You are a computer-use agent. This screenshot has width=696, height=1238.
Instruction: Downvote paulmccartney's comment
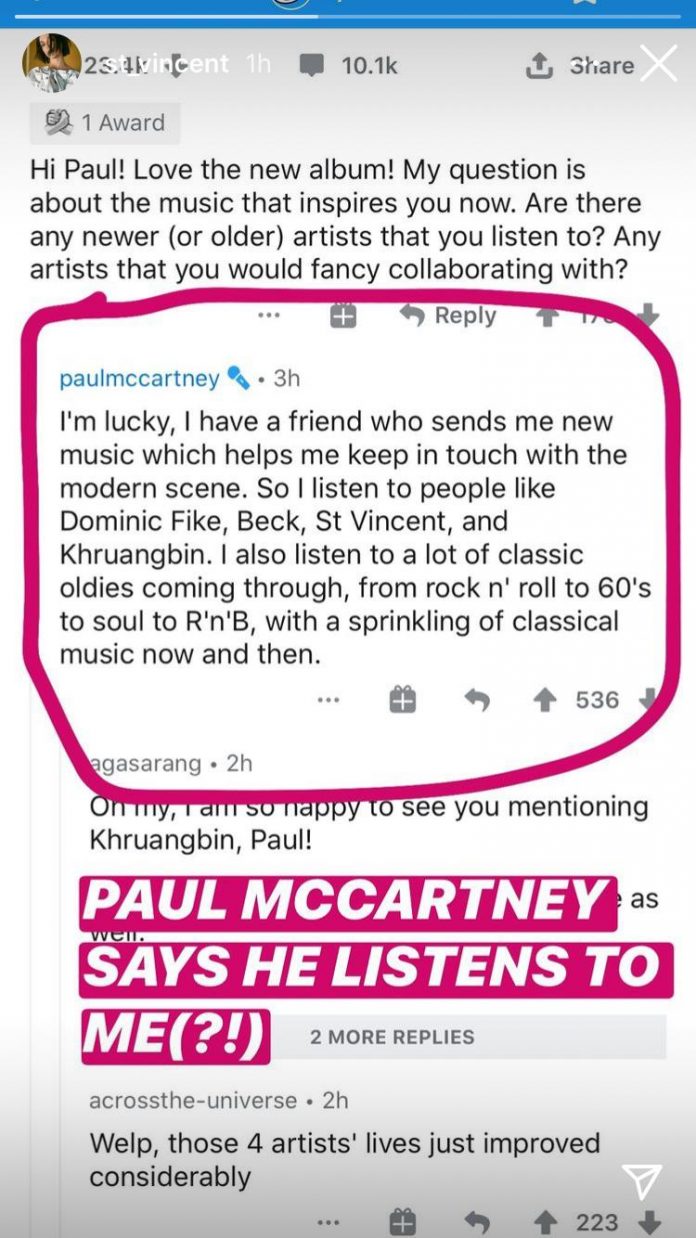[646, 700]
